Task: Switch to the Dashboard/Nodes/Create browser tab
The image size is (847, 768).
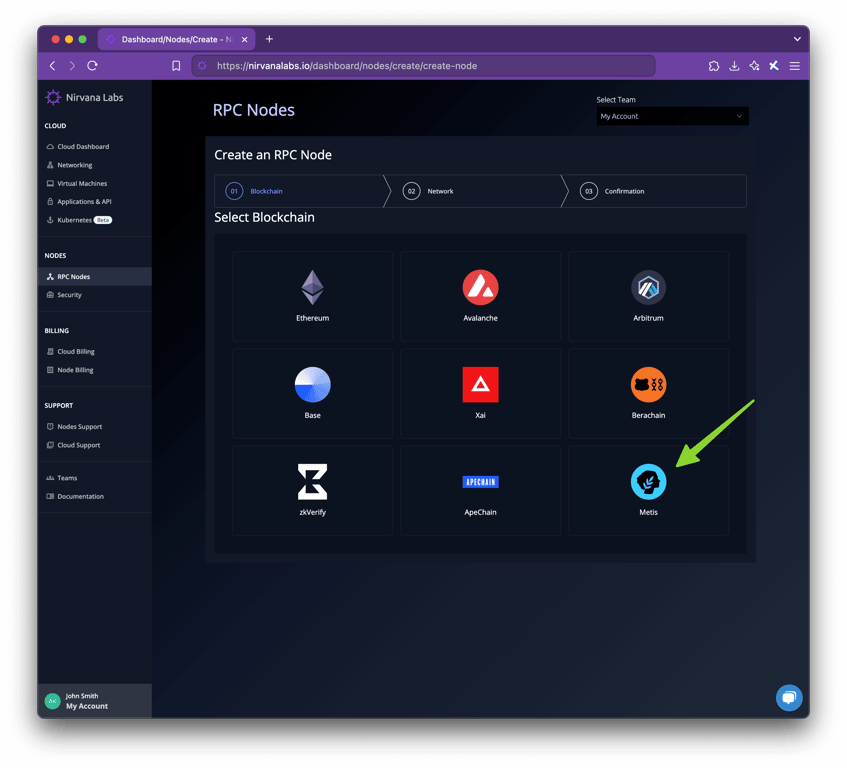Action: click(176, 39)
